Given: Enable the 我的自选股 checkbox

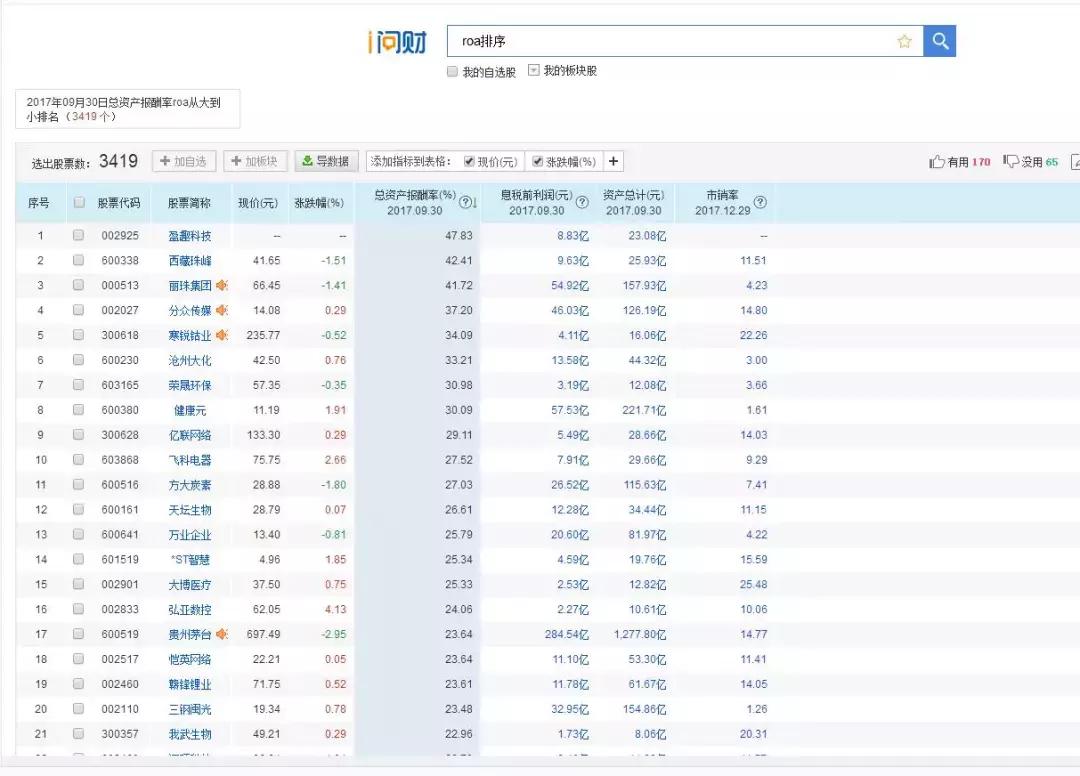Looking at the screenshot, I should pyautogui.click(x=452, y=72).
